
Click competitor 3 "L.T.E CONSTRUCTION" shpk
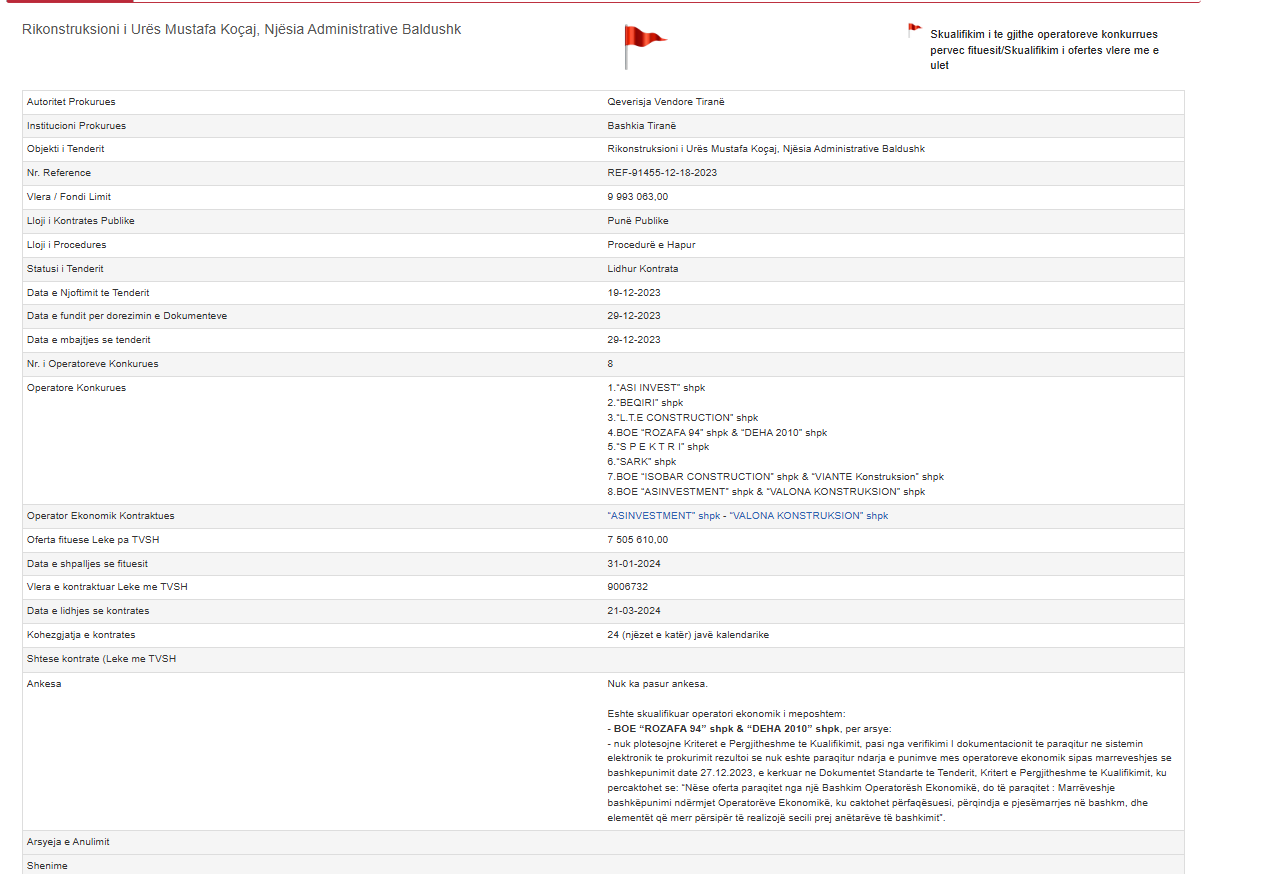coord(683,418)
